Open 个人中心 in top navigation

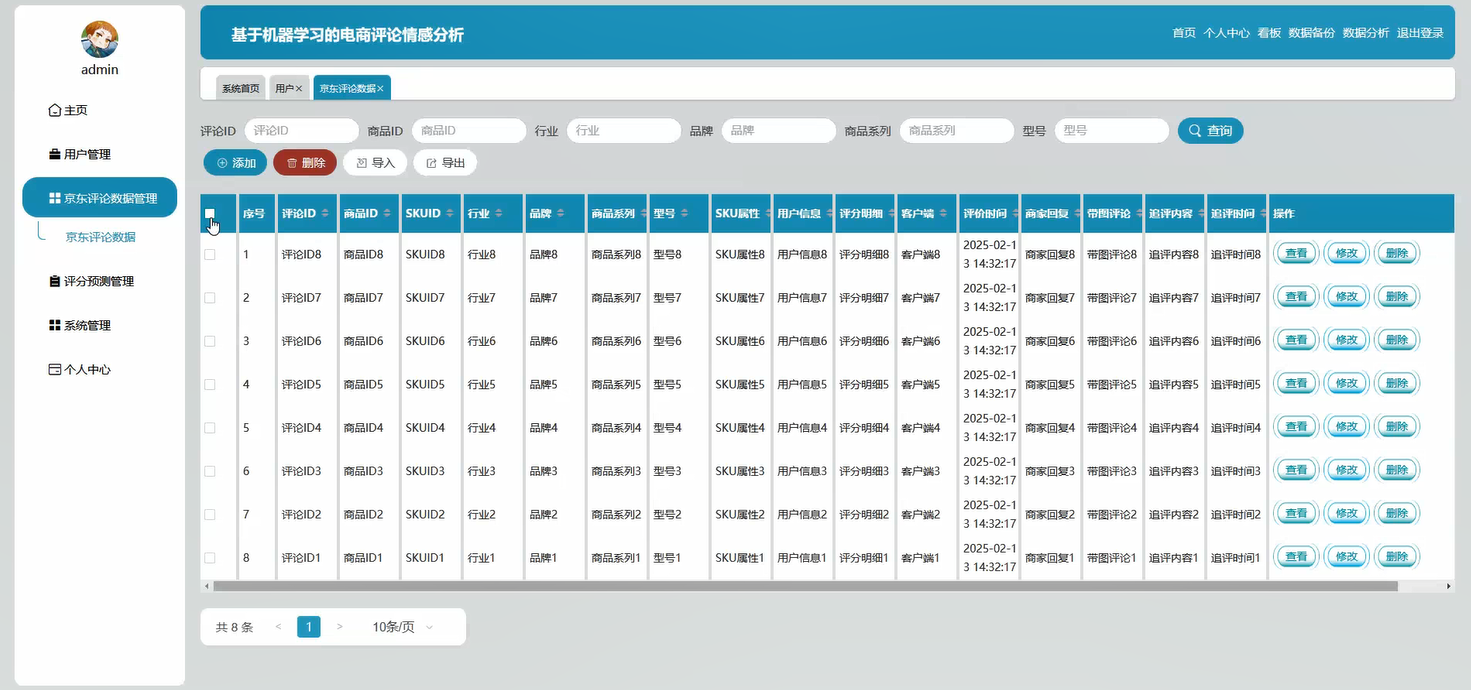point(1226,33)
